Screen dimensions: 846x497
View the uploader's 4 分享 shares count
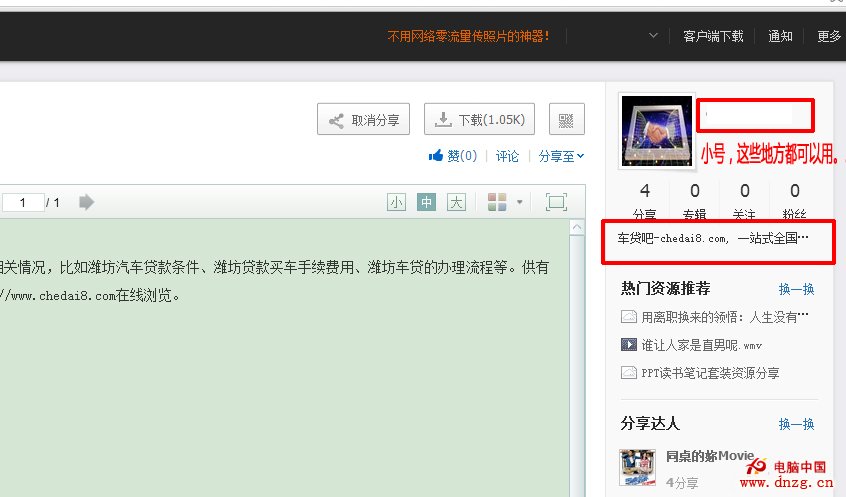click(645, 201)
